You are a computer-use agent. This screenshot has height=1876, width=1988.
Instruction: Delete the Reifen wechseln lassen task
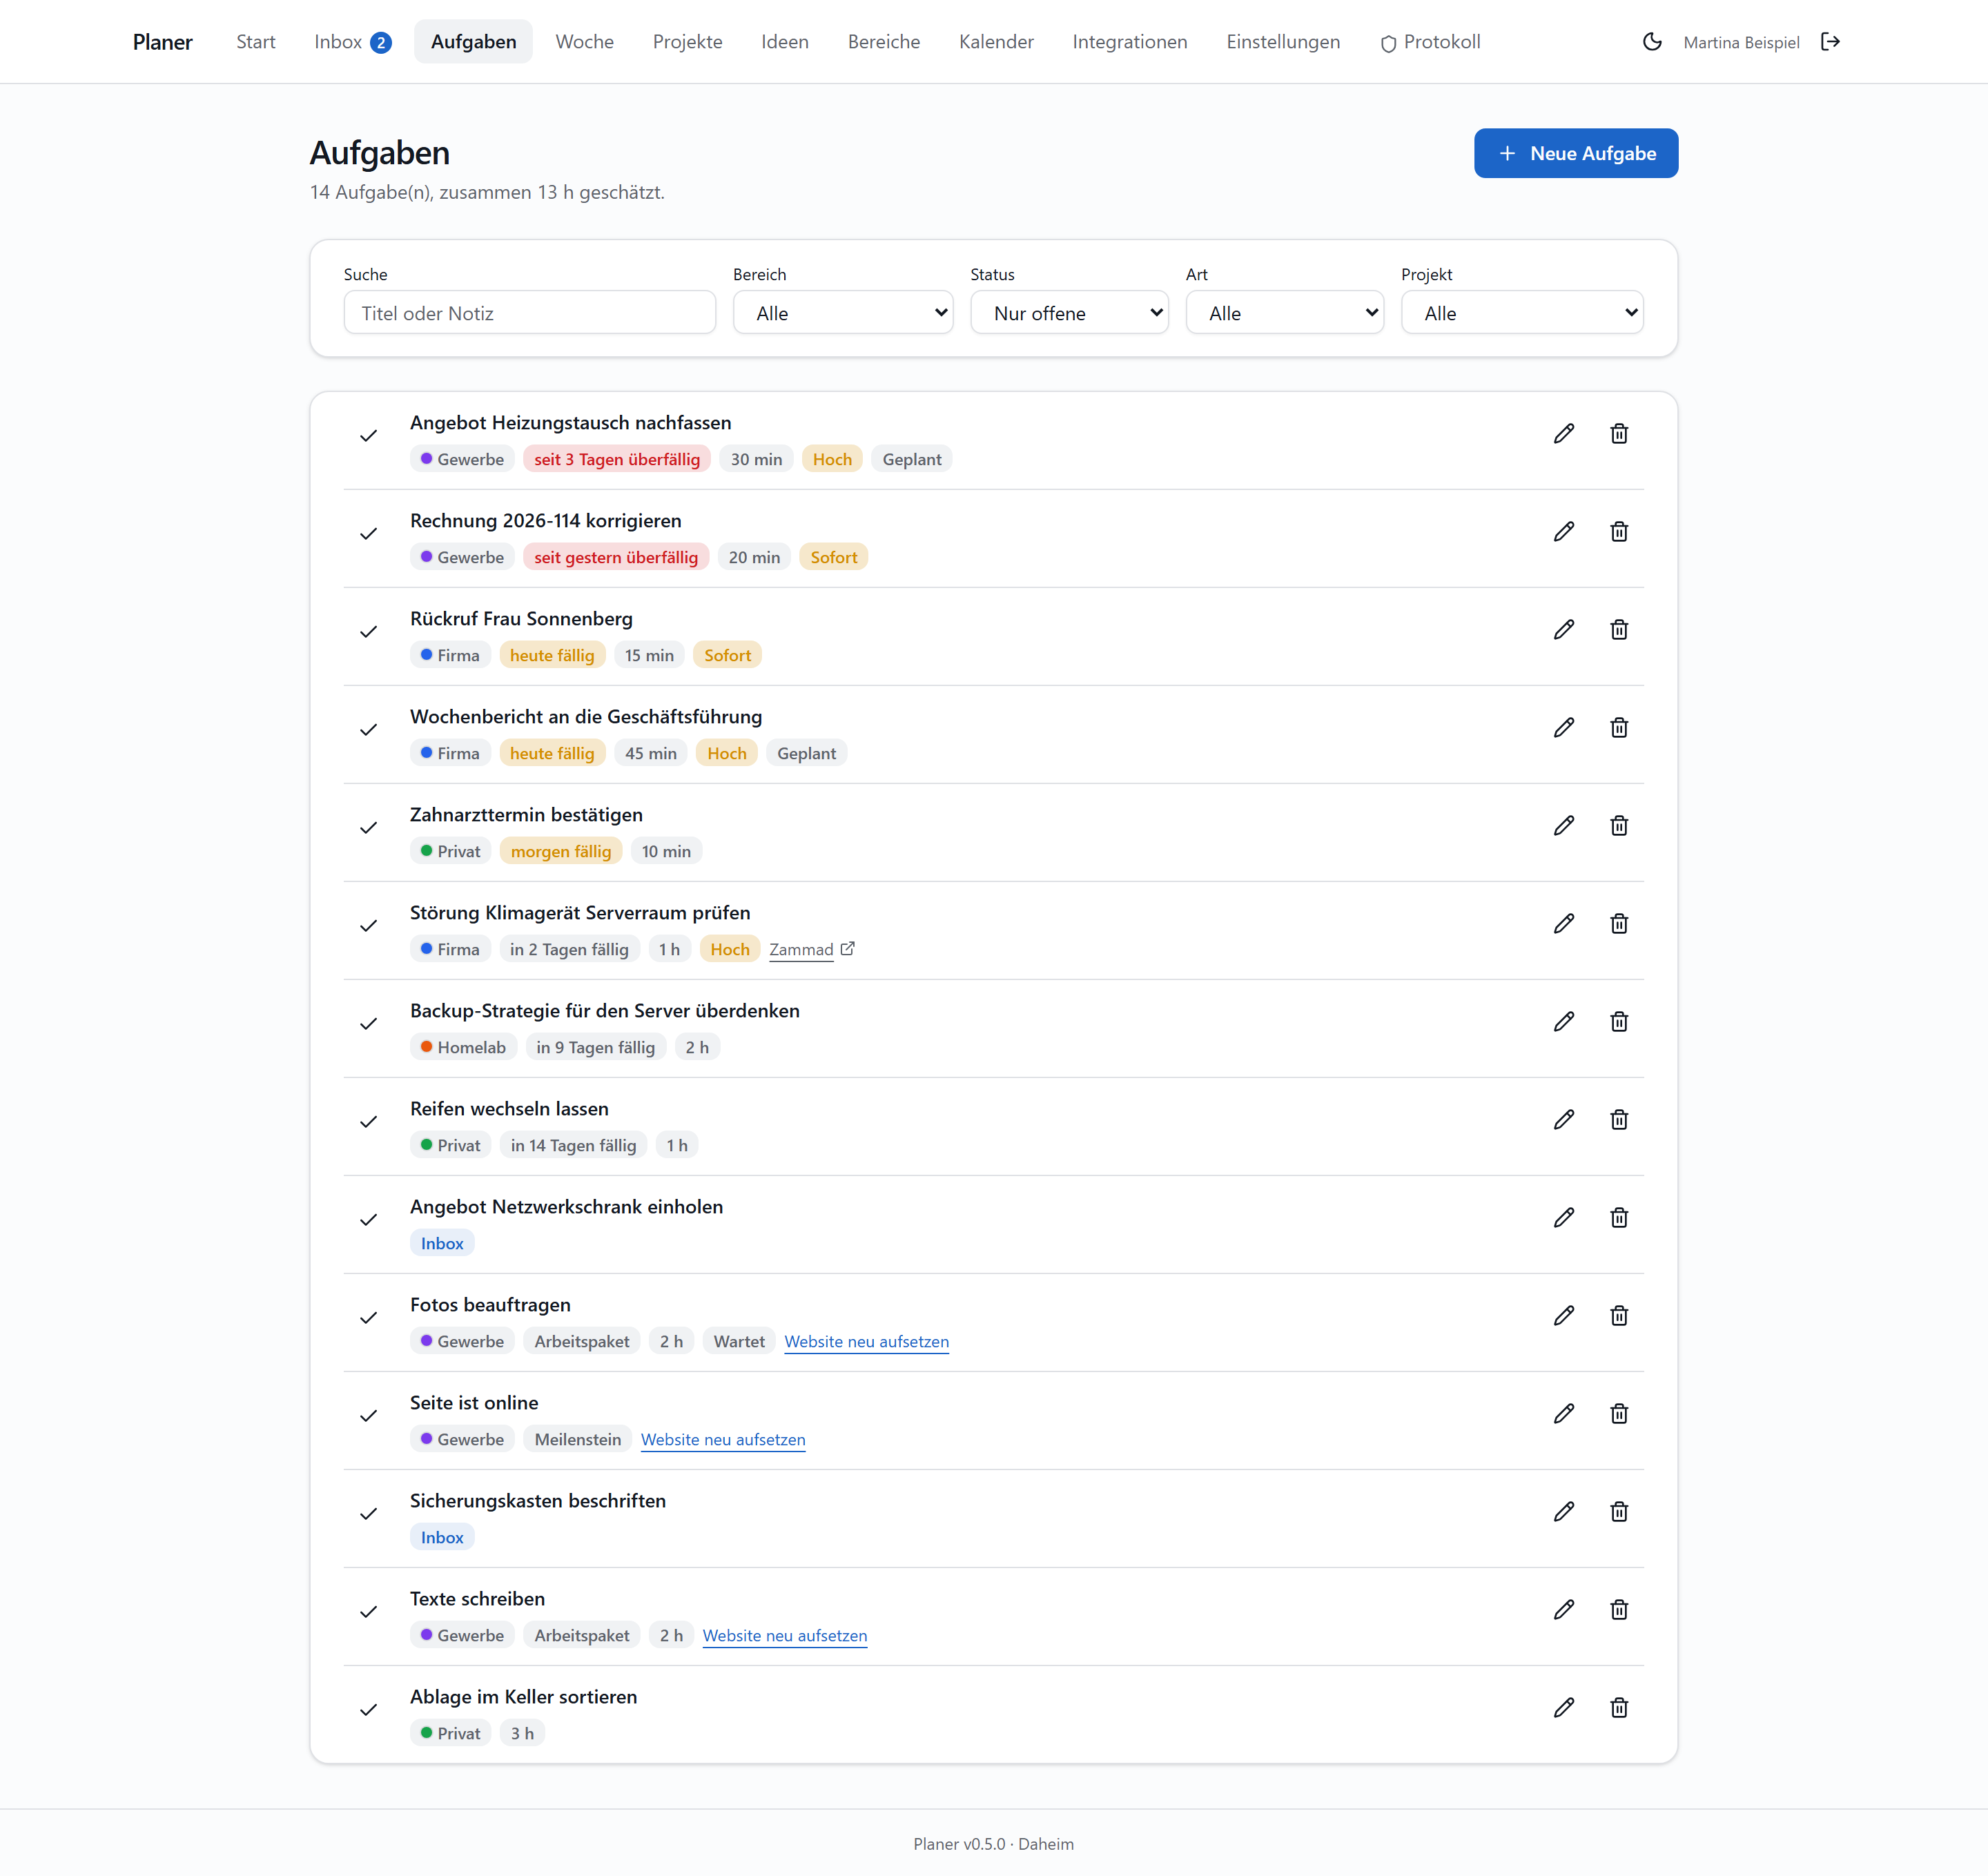1619,1120
